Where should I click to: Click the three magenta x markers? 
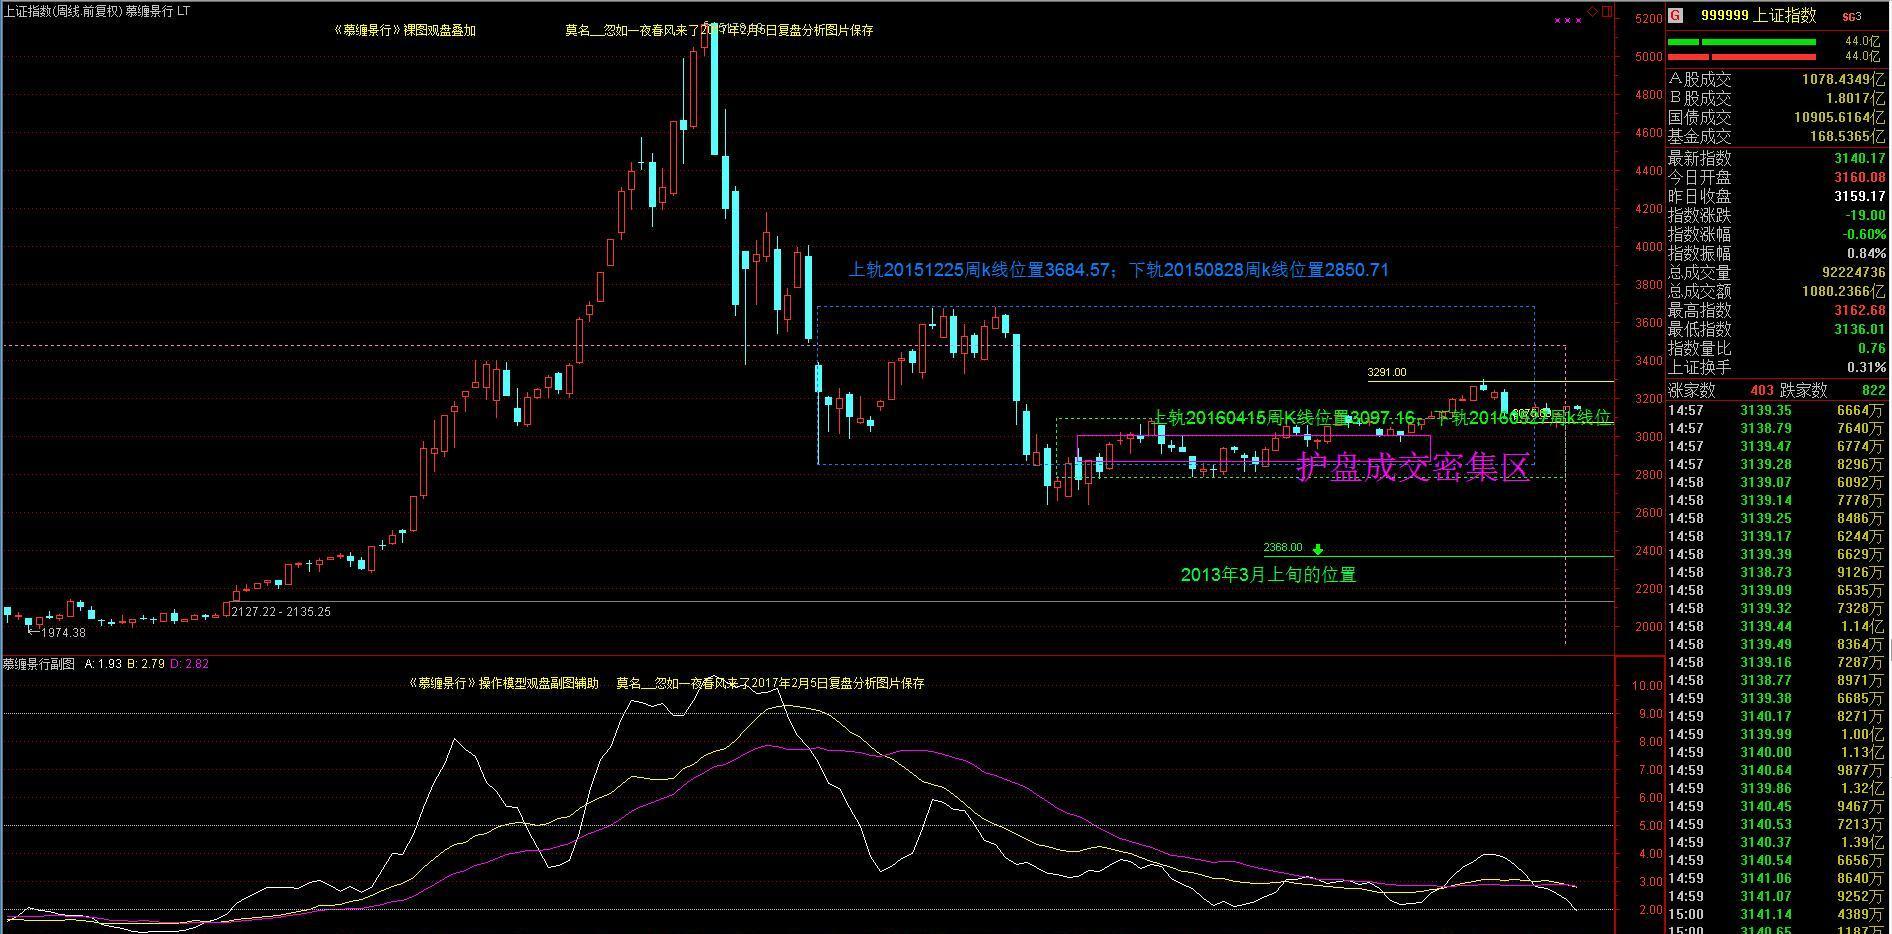coord(1568,20)
